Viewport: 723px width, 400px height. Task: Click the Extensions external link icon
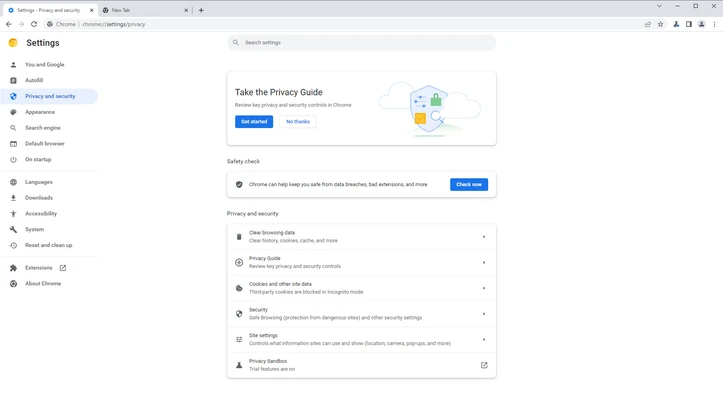click(x=63, y=268)
